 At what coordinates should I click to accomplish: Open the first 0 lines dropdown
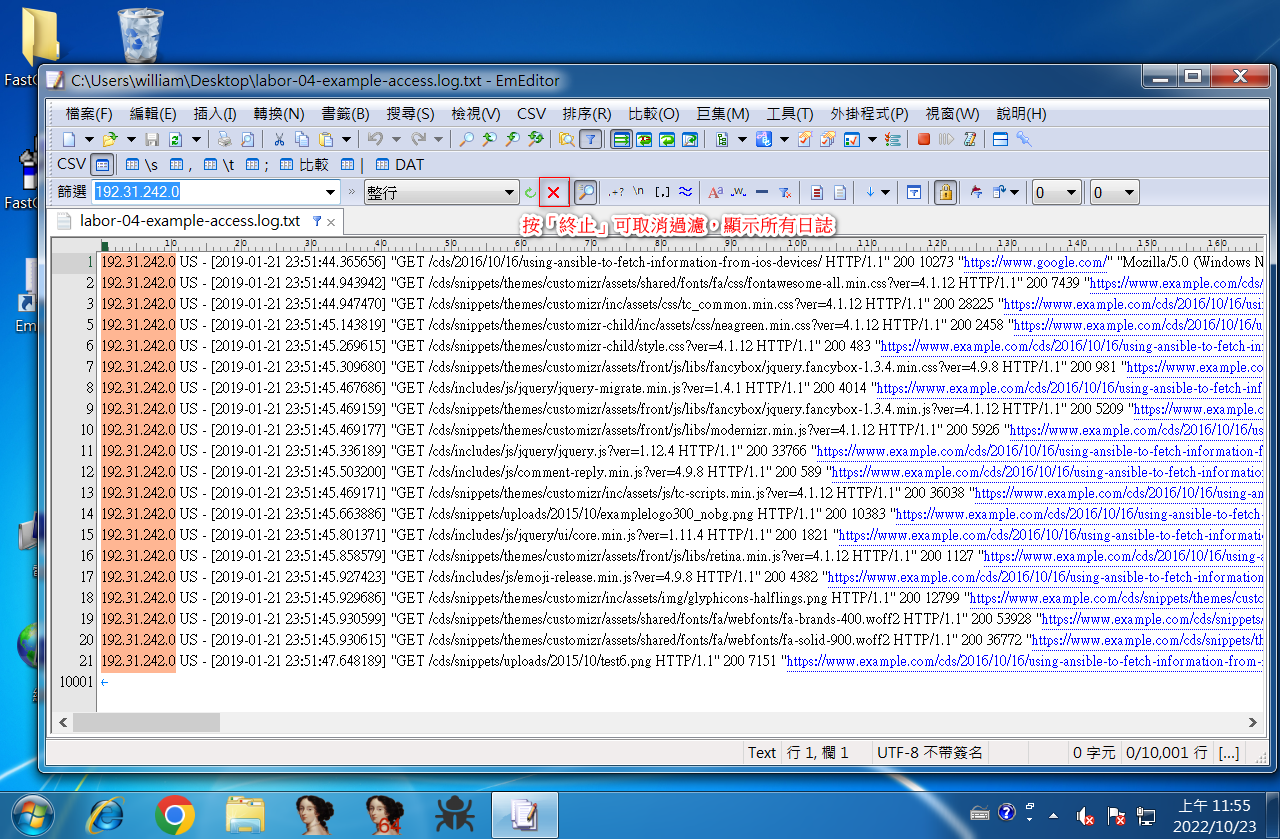[1071, 192]
